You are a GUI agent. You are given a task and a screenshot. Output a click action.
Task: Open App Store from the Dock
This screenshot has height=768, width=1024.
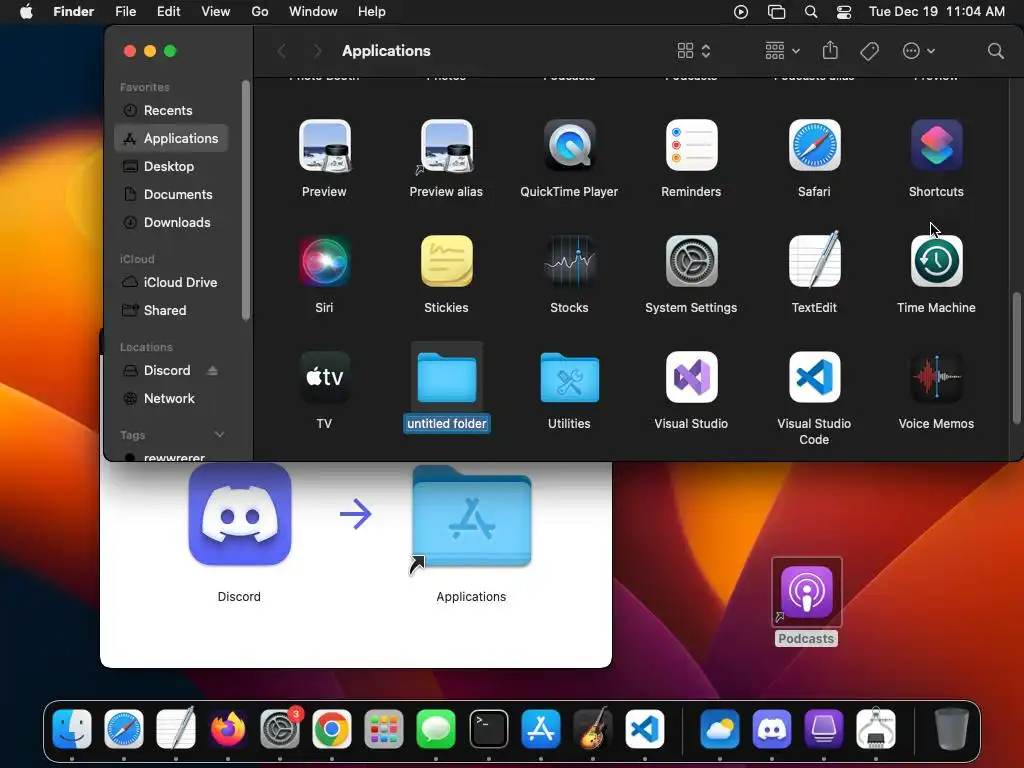(541, 729)
